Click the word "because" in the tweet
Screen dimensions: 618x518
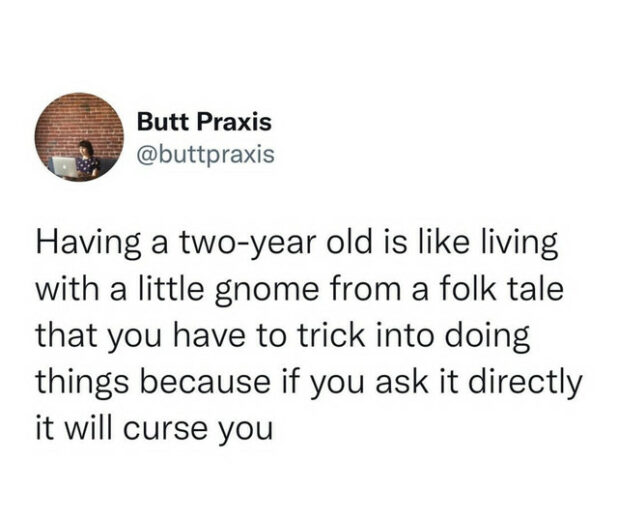206,382
